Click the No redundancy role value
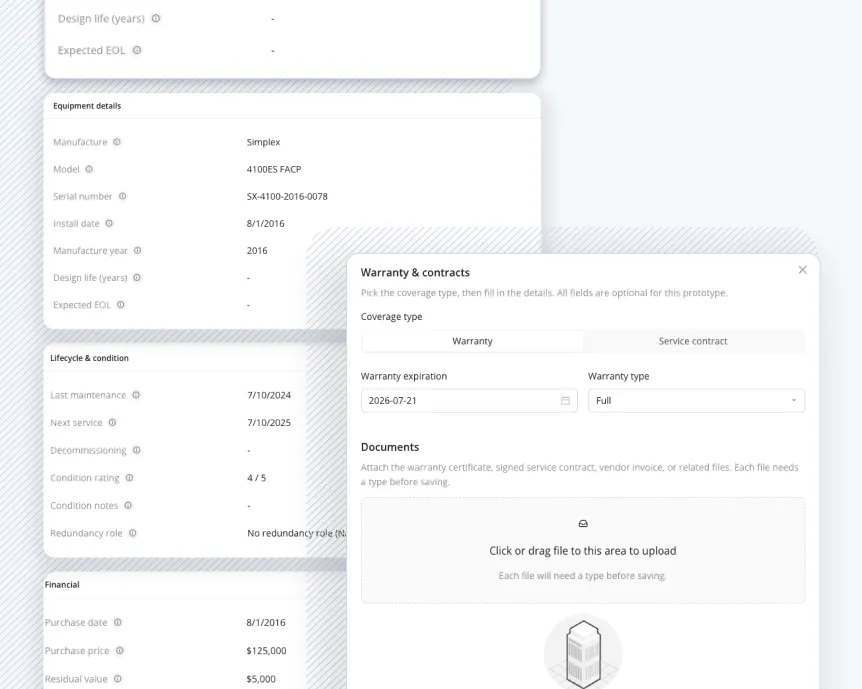This screenshot has width=862, height=689. click(296, 533)
